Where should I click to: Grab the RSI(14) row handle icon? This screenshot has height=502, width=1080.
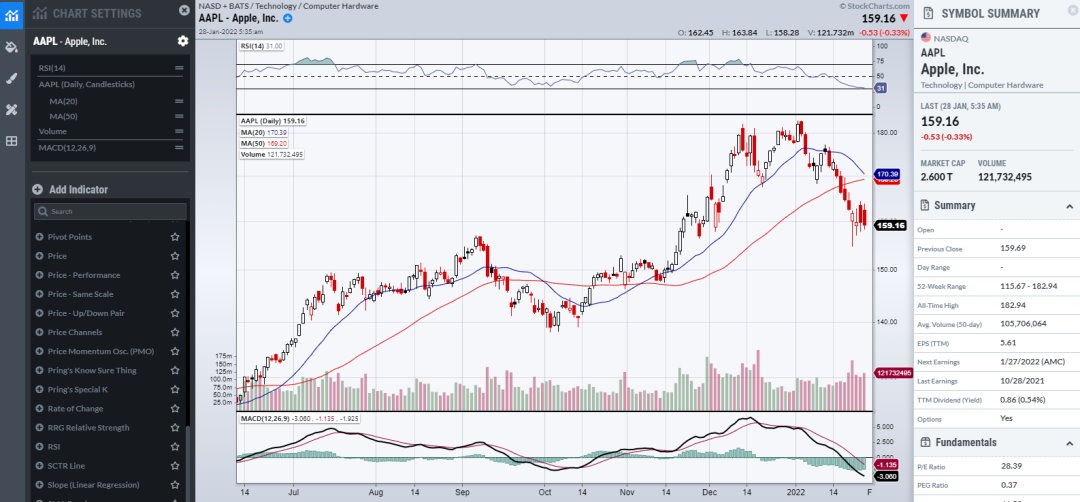coord(179,67)
